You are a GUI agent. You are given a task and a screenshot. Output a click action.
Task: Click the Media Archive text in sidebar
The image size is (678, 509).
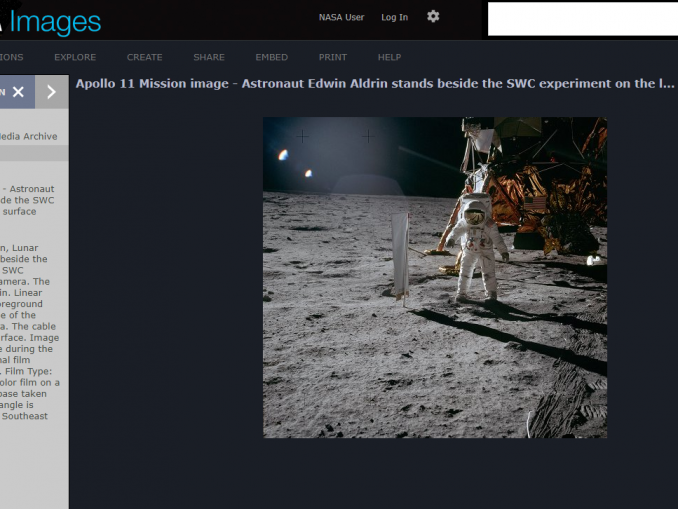29,136
